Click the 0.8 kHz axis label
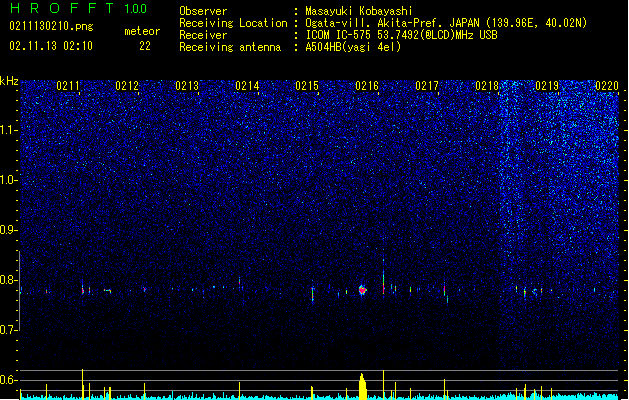 [9, 280]
